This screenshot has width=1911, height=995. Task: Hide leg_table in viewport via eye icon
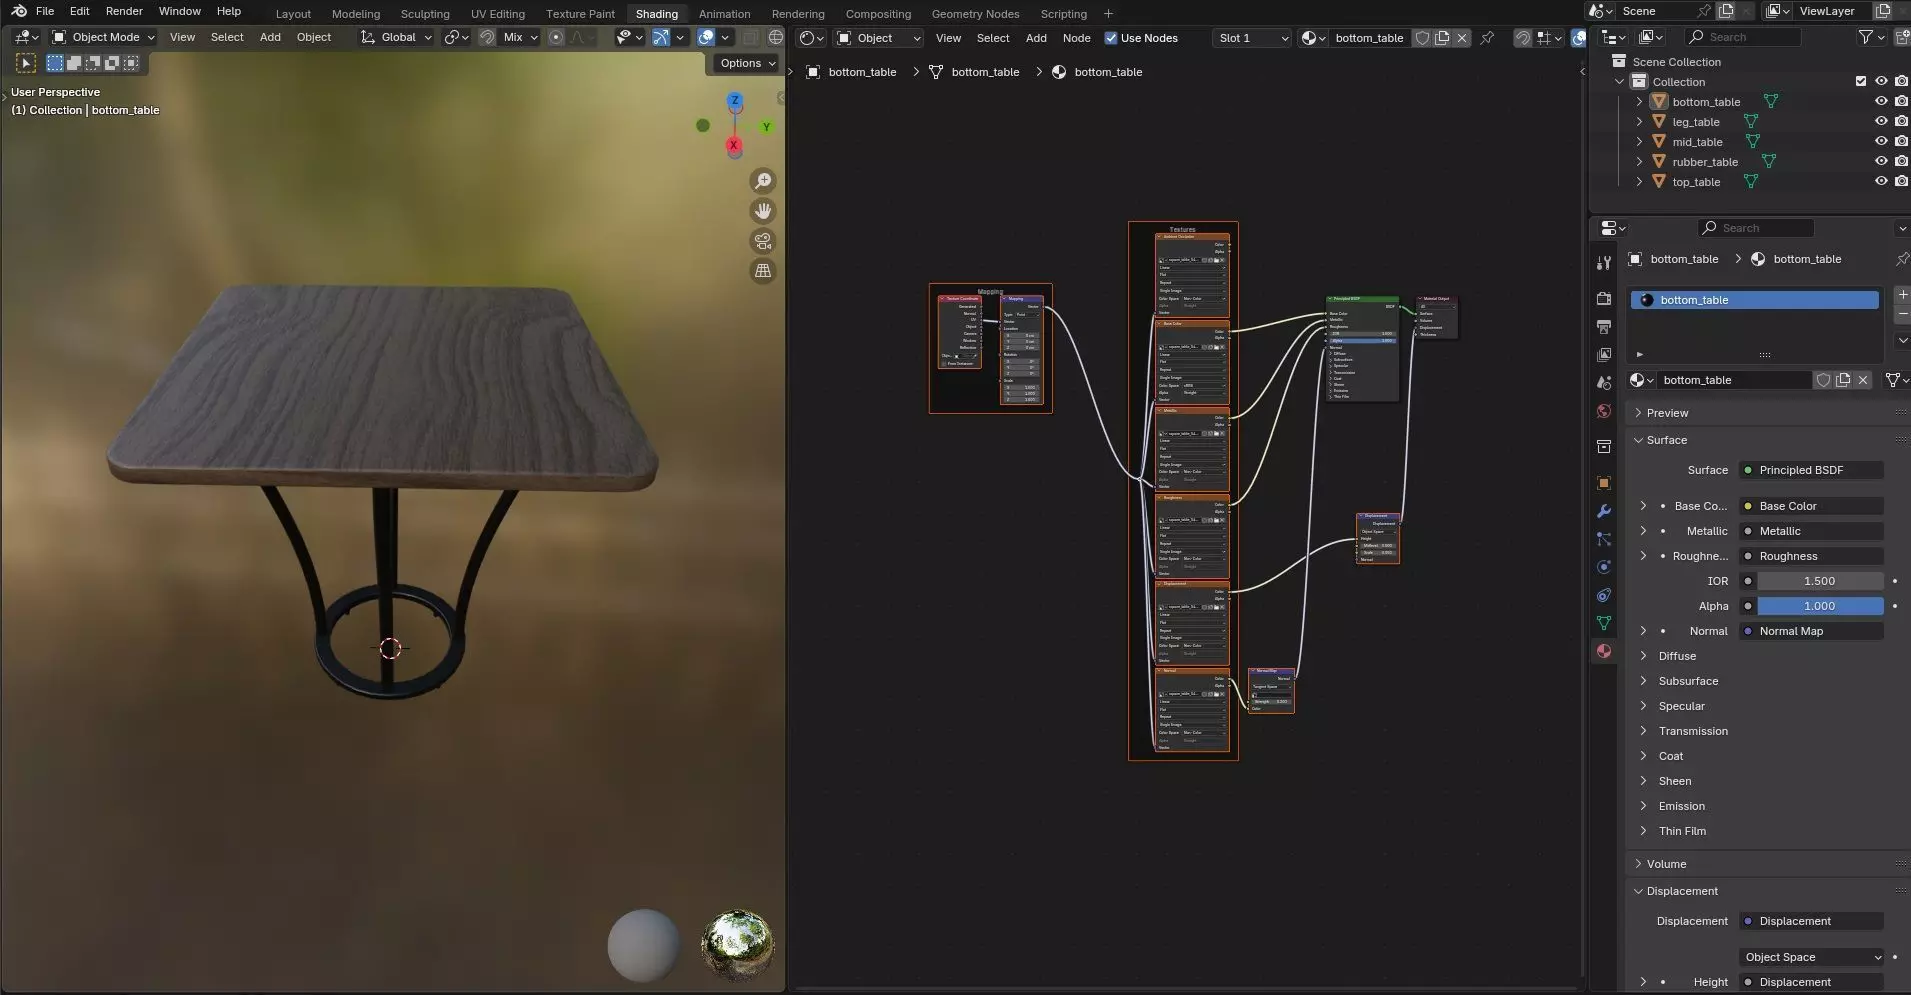click(1880, 122)
